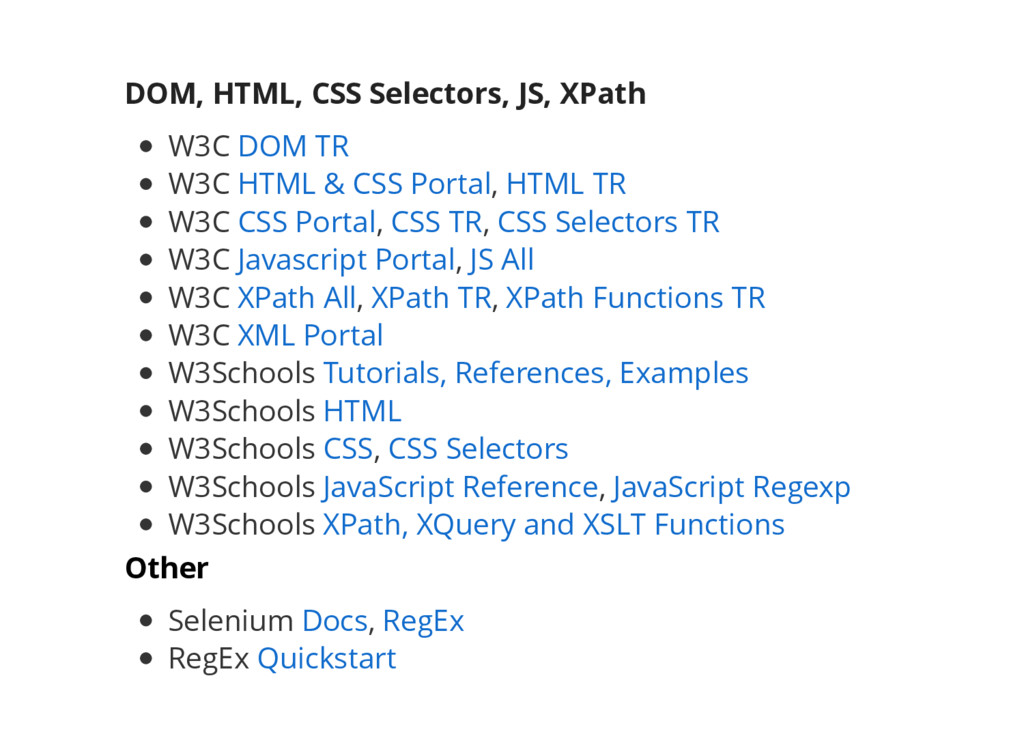Open the Selenium Docs link
Image resolution: width=1024 pixels, height=747 pixels.
334,620
